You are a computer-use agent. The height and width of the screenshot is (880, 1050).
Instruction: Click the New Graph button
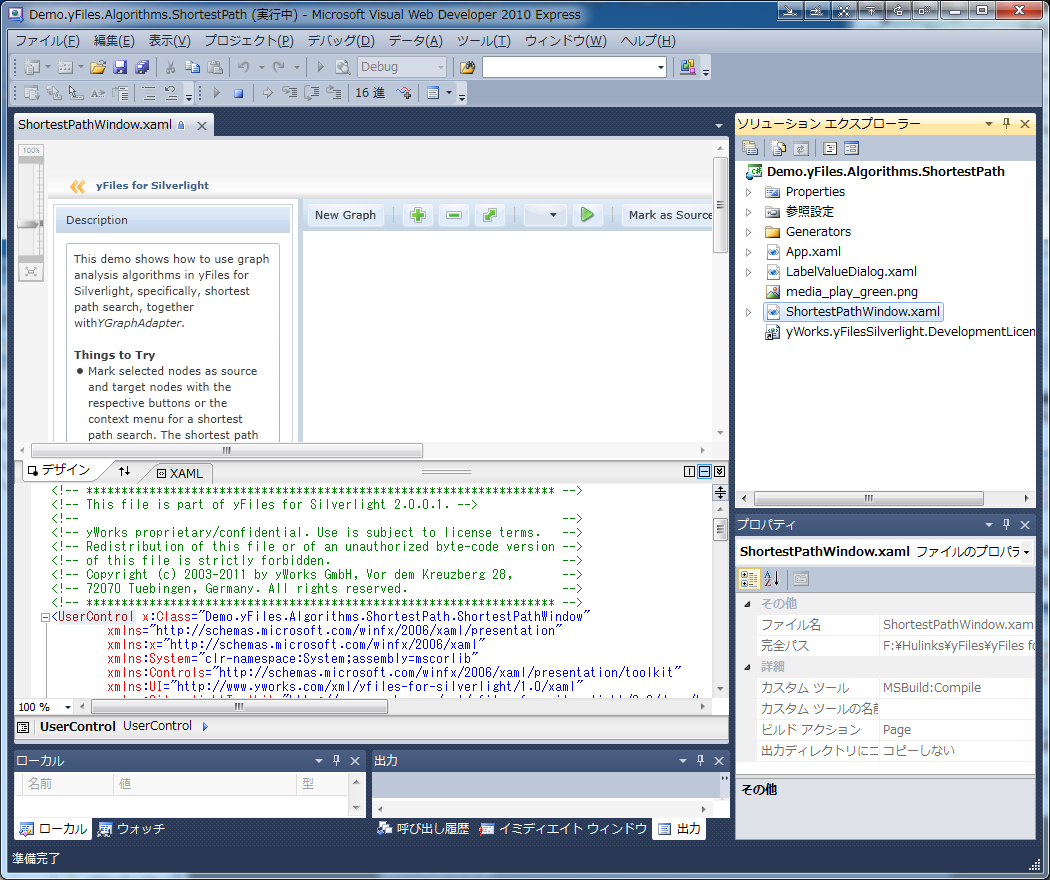[x=345, y=215]
